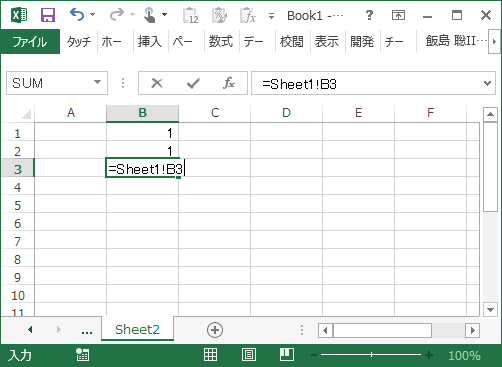Viewport: 502px width, 367px height.
Task: Click the macro recording status bar icon
Action: (x=82, y=355)
